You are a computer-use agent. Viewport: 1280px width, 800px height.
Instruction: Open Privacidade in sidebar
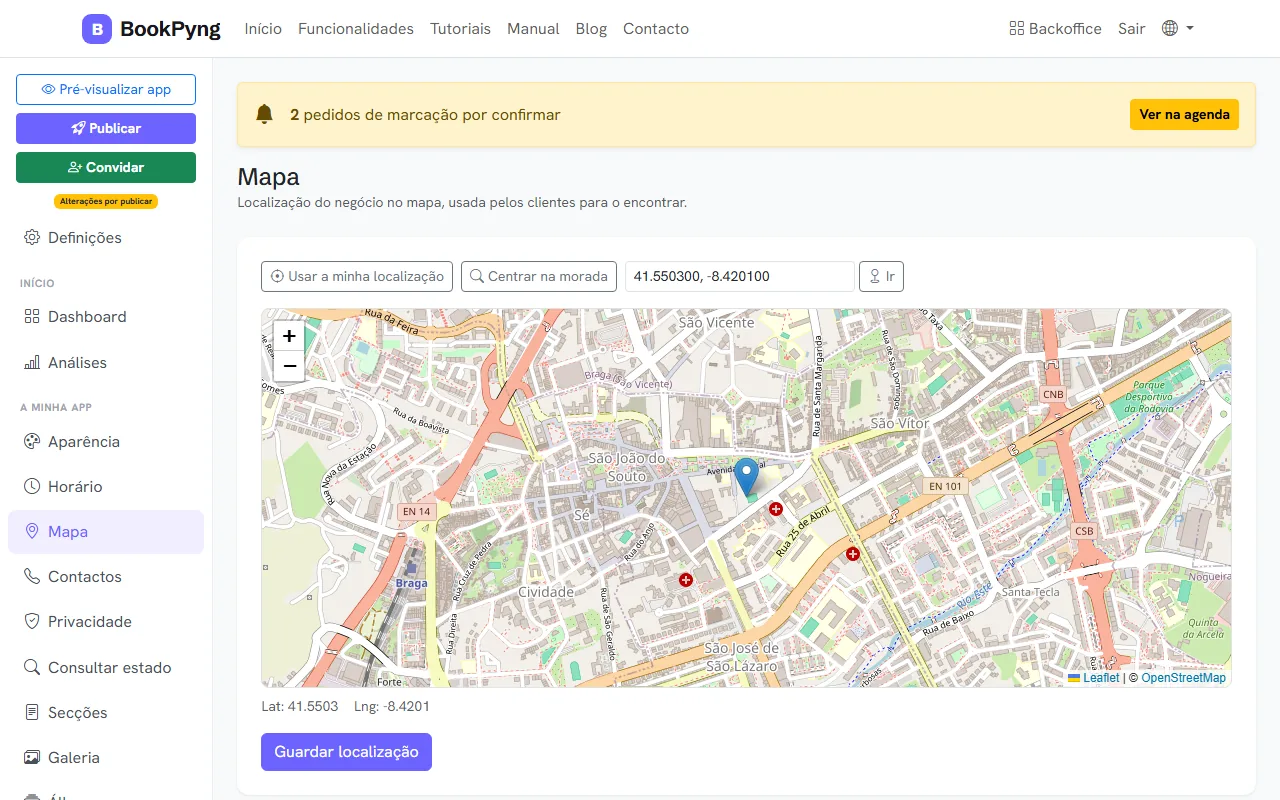point(106,622)
